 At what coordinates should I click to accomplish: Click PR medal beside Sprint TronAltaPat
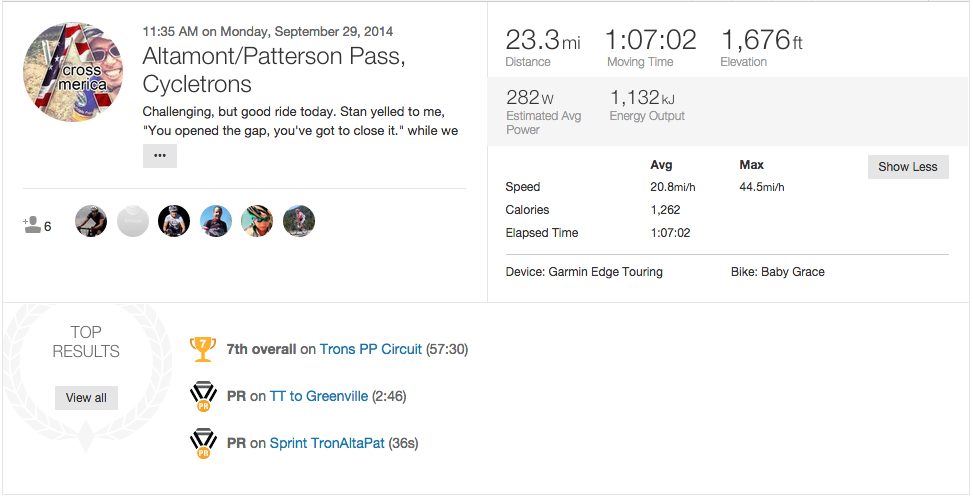tap(202, 443)
